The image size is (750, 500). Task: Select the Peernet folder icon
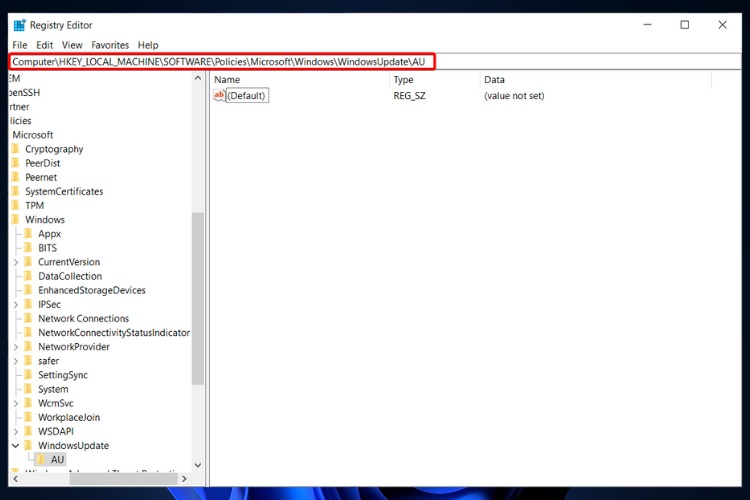coord(15,177)
